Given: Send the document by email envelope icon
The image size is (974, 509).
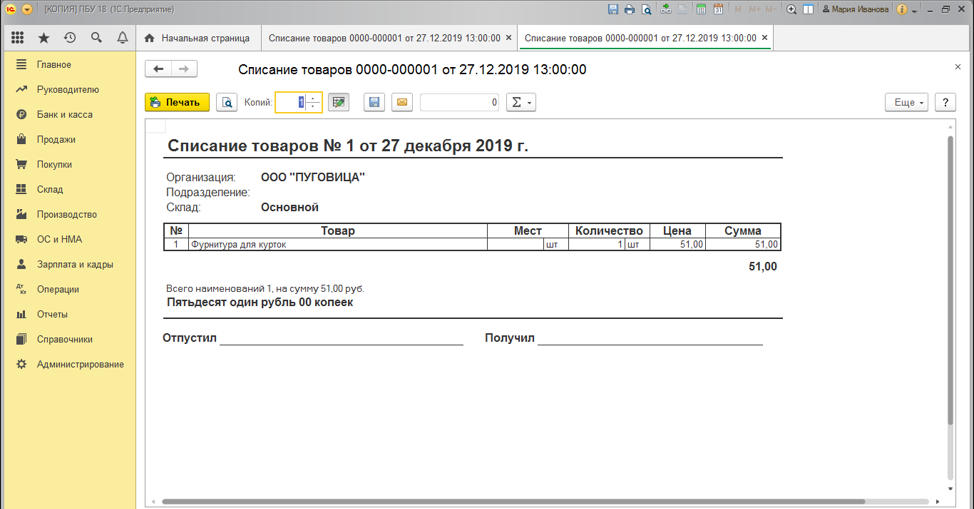Looking at the screenshot, I should tap(401, 103).
